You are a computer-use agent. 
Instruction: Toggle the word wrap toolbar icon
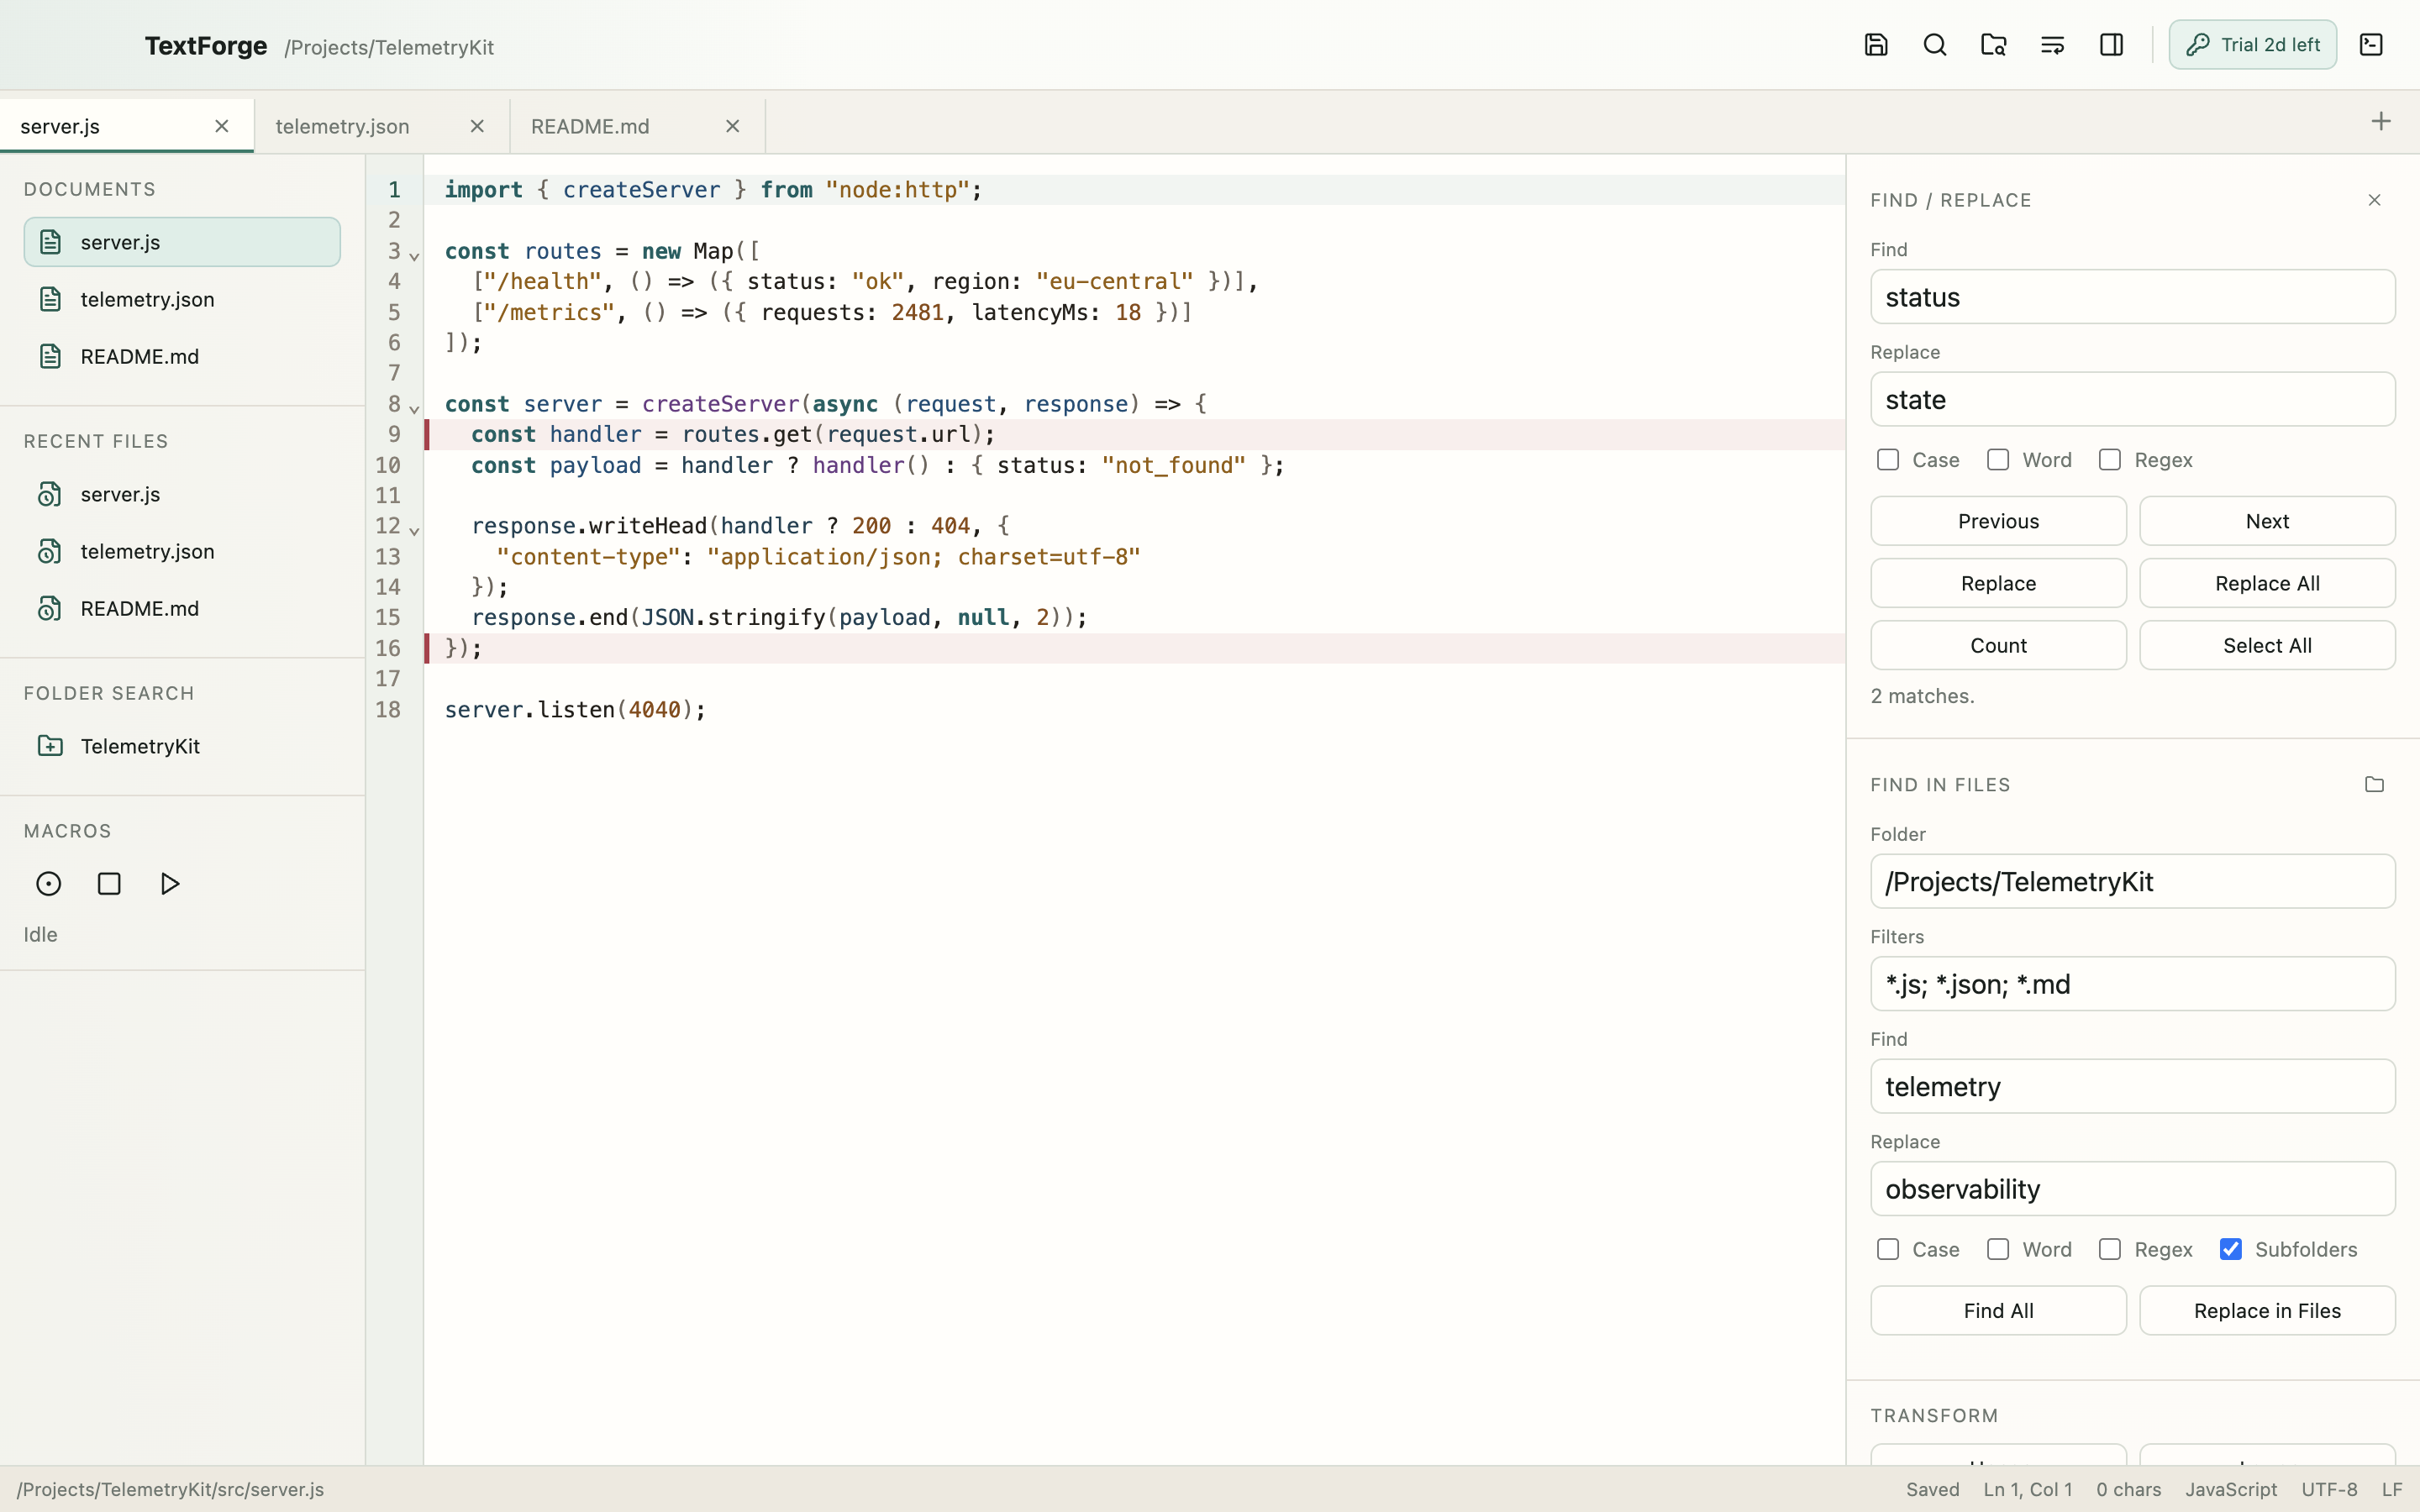click(2052, 45)
